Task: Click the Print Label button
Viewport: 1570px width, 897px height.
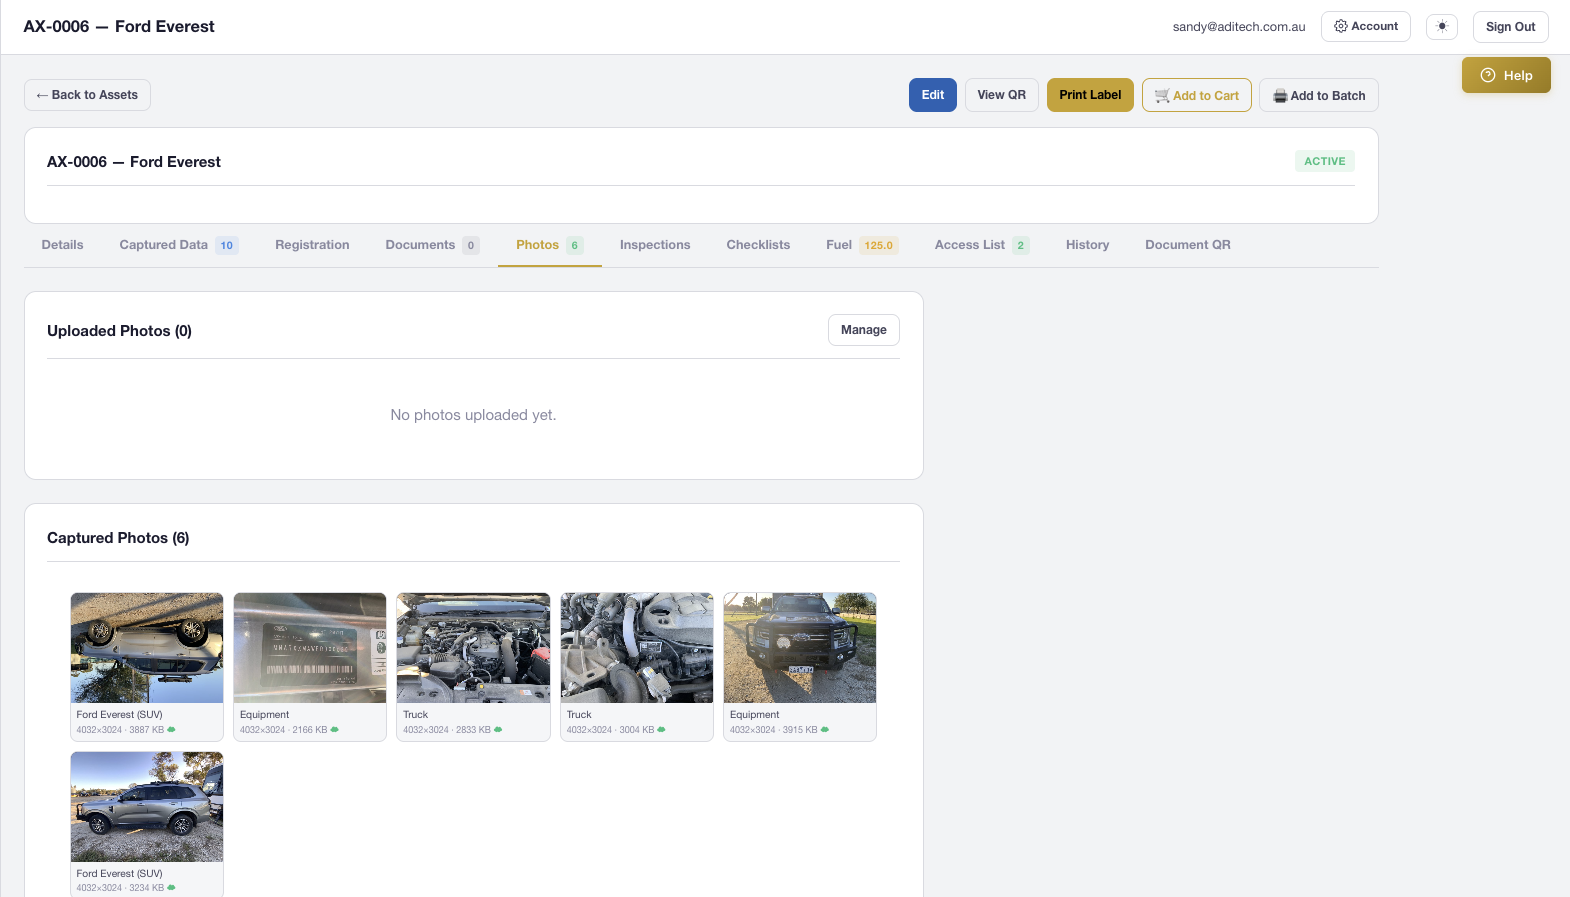Action: [1090, 95]
